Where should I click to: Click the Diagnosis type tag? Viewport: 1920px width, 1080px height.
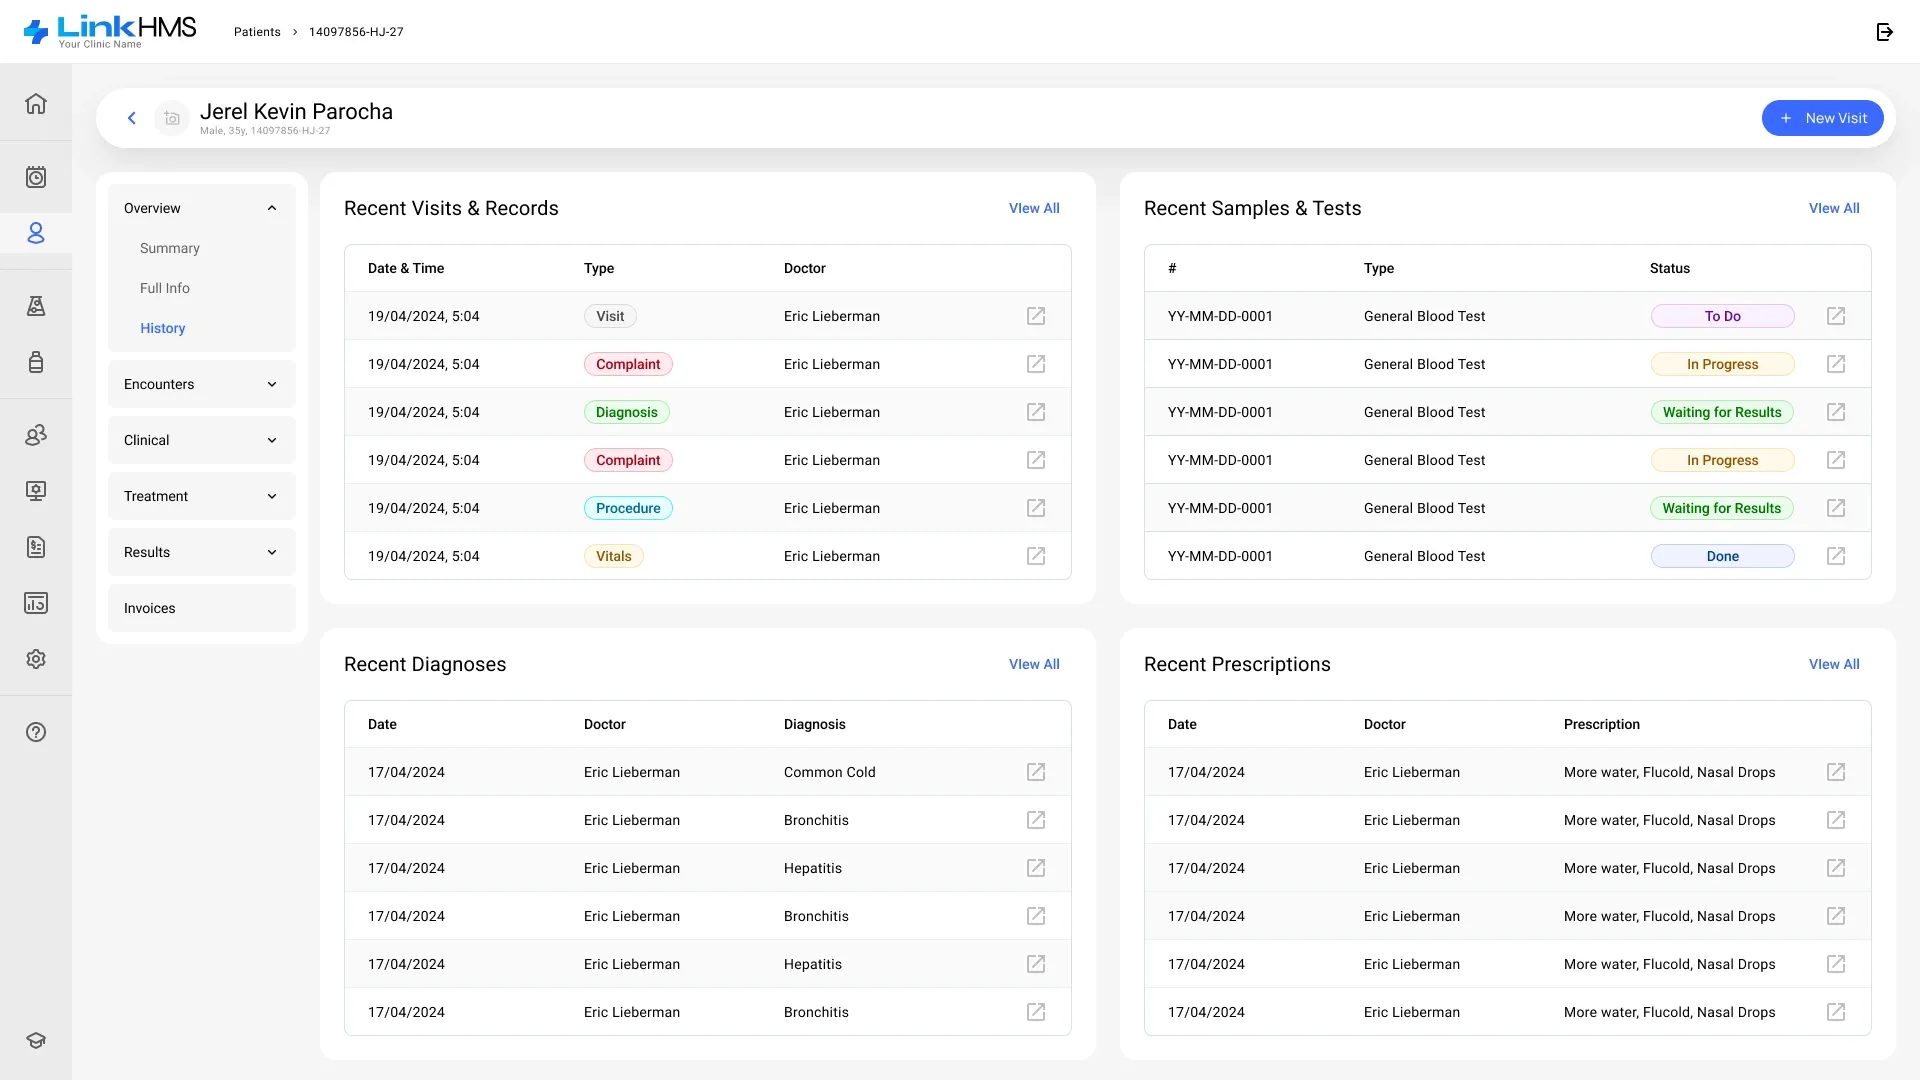pyautogui.click(x=627, y=412)
